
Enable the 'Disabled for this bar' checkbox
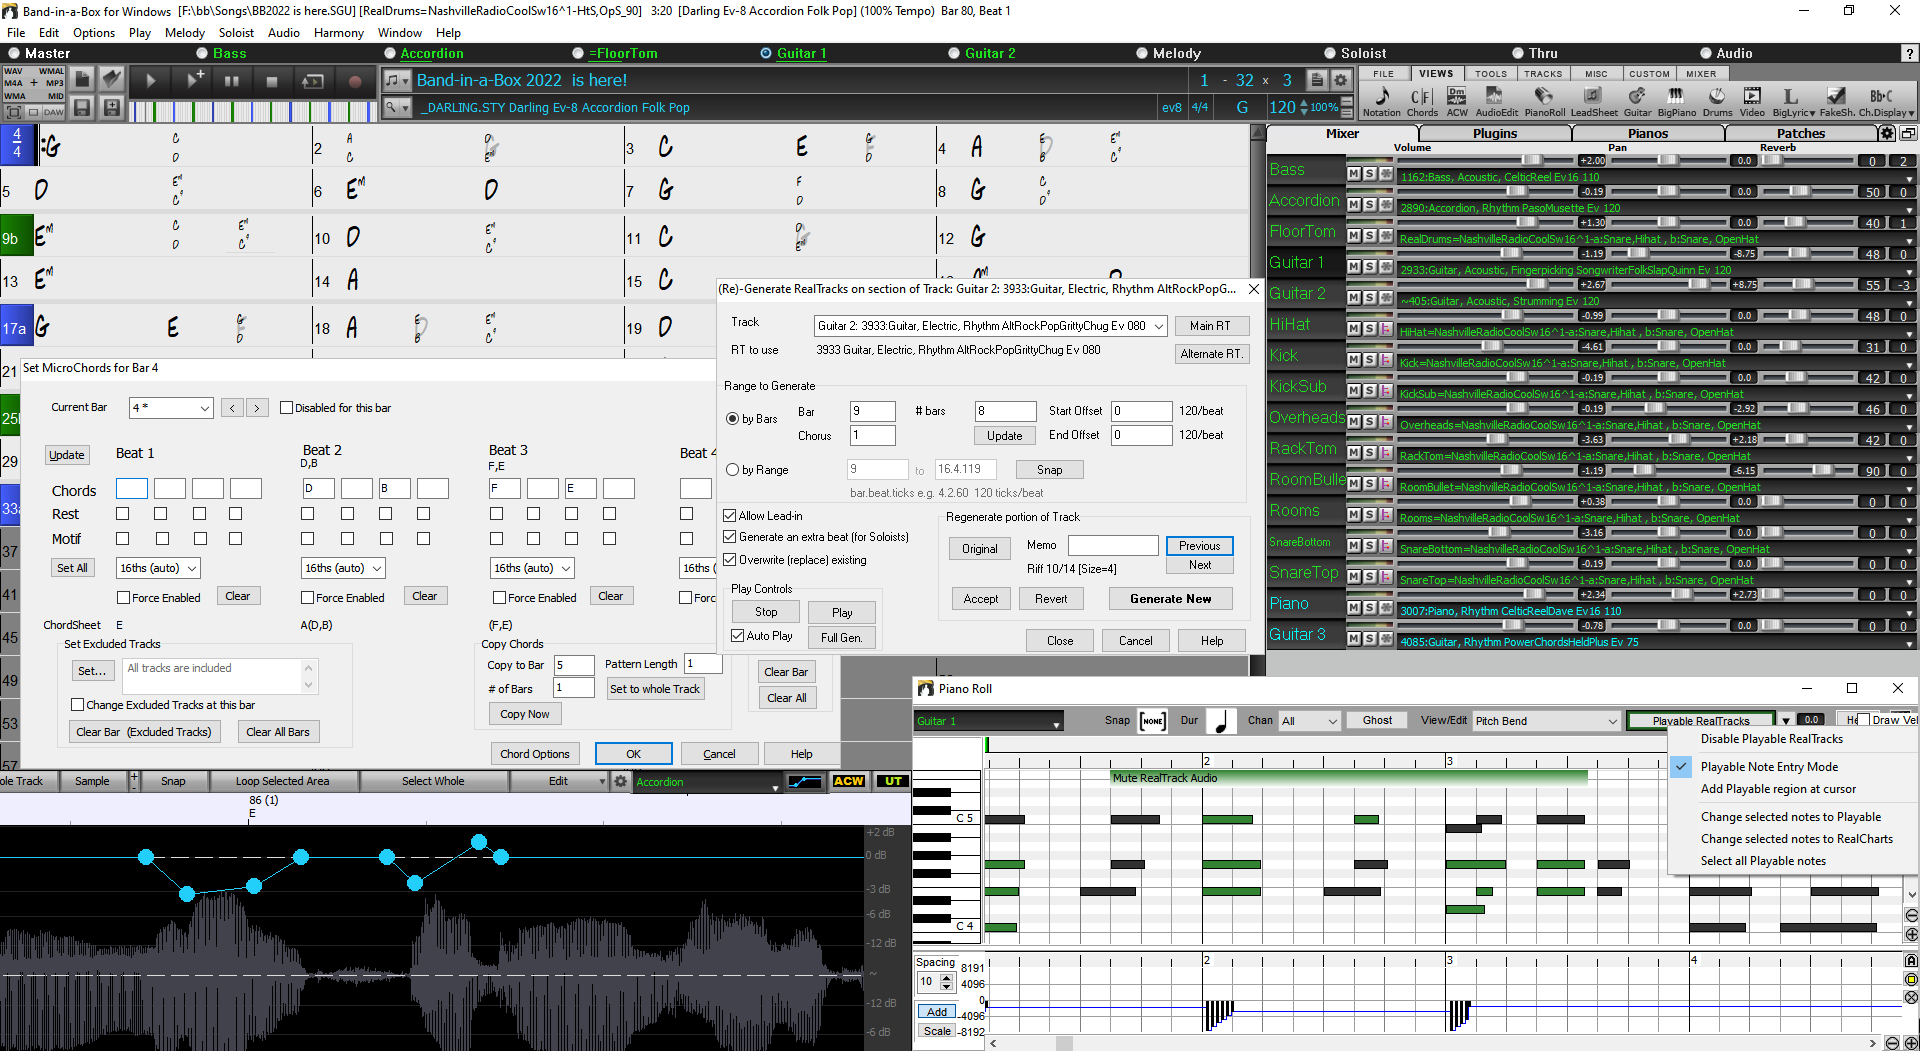pyautogui.click(x=287, y=408)
